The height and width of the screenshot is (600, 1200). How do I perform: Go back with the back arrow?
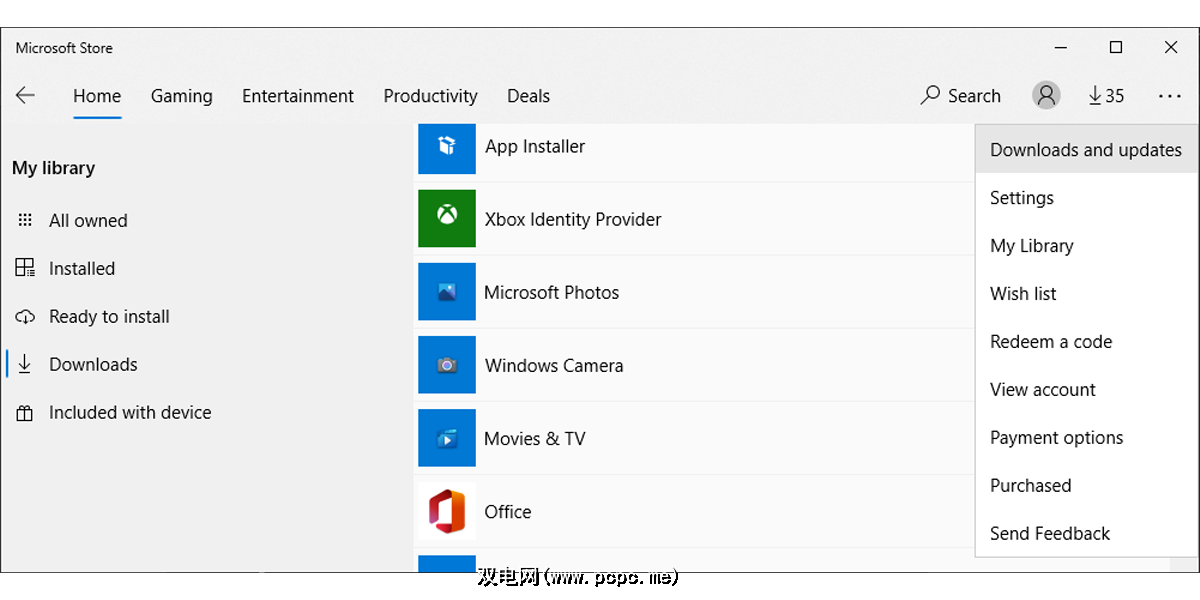pyautogui.click(x=25, y=96)
